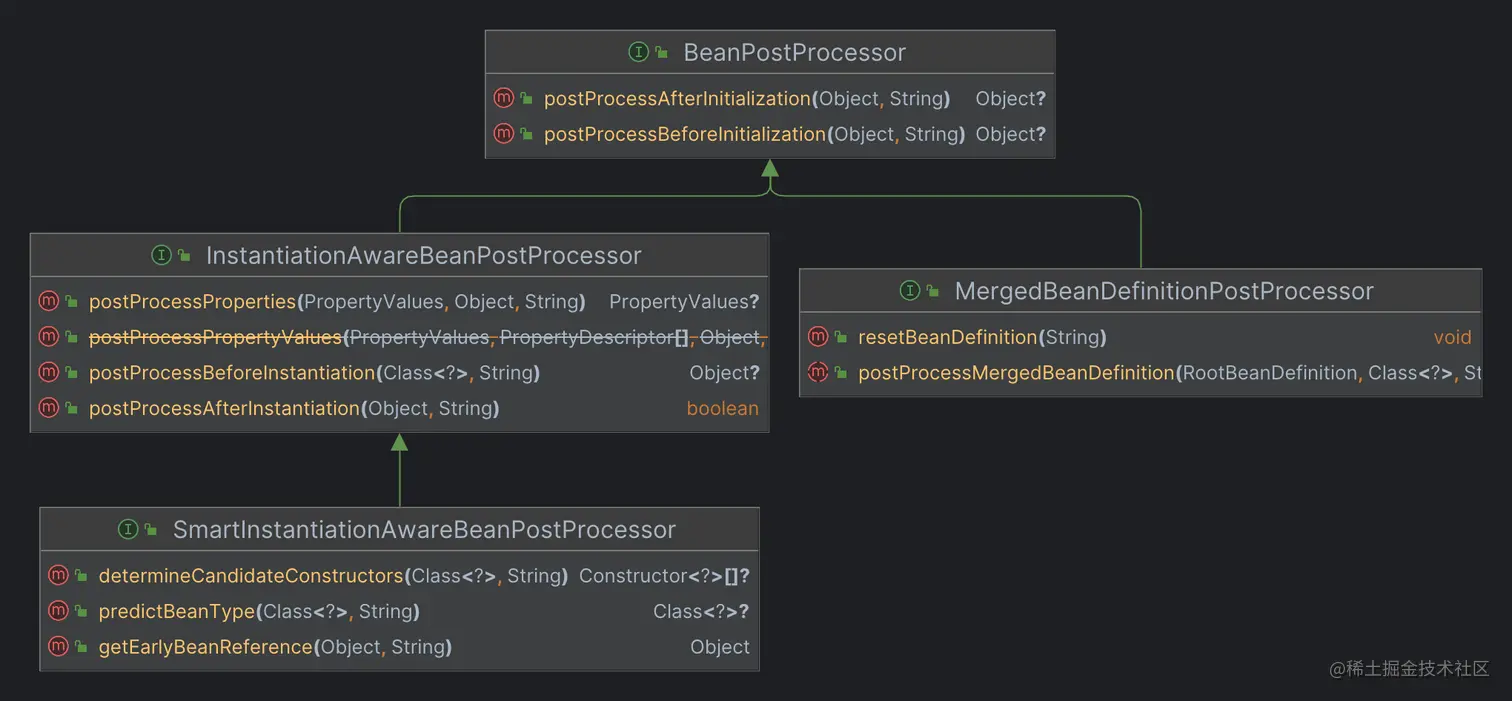Click interface icon beside MergedBeanDefinitionPostProcessor
The image size is (1512, 701).
(909, 291)
